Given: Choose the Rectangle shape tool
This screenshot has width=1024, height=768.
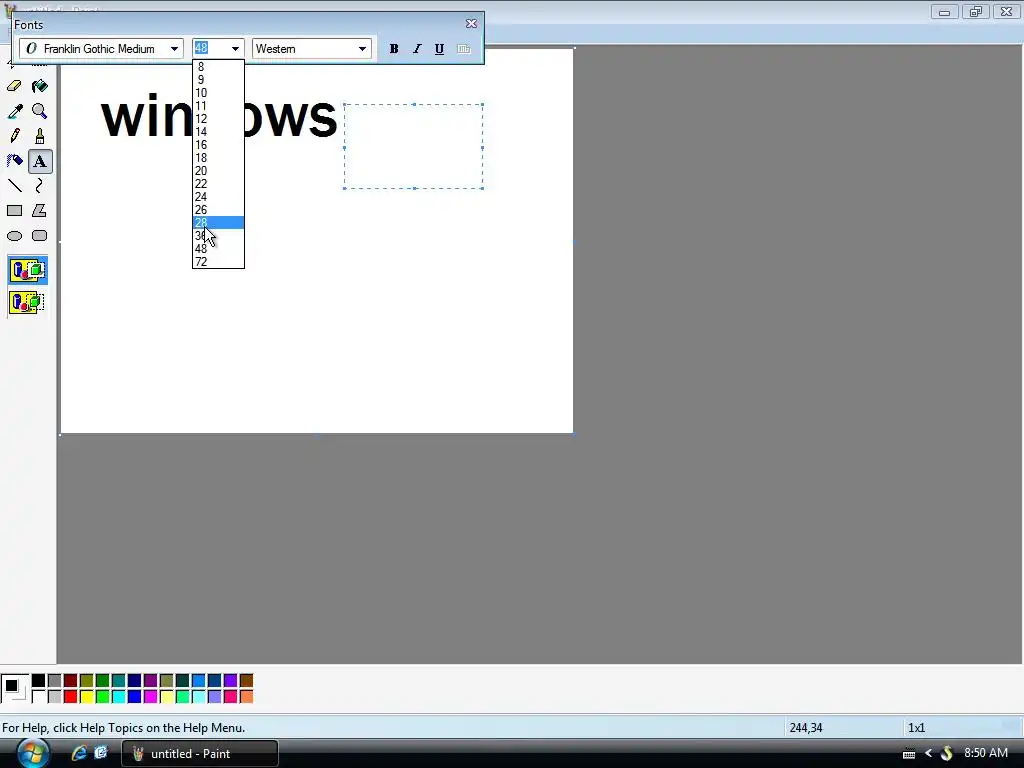Looking at the screenshot, I should pos(14,211).
